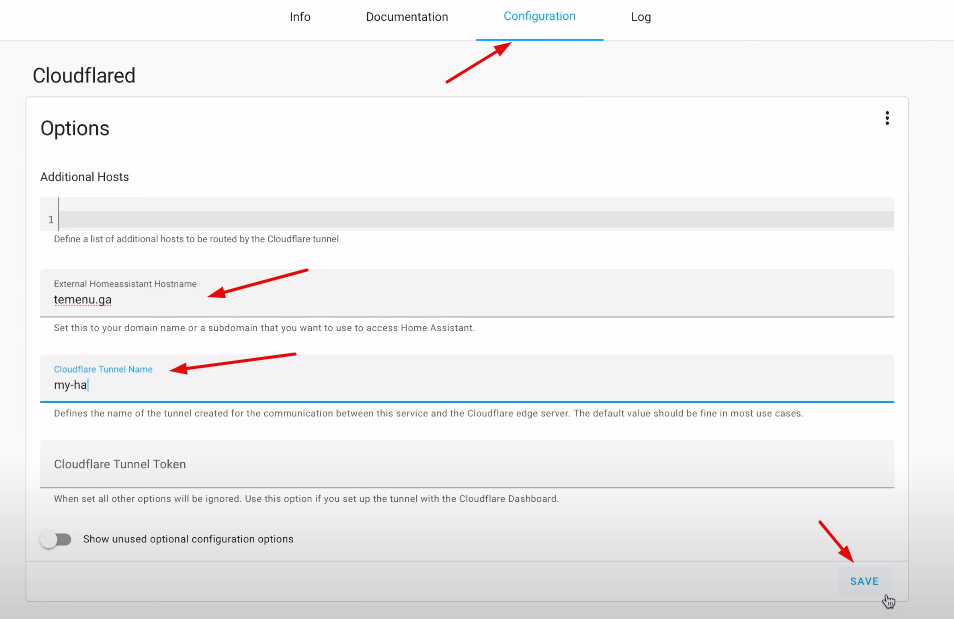The height and width of the screenshot is (619, 954).
Task: Edit the External Homeassistant Hostname field
Action: pyautogui.click(x=467, y=293)
